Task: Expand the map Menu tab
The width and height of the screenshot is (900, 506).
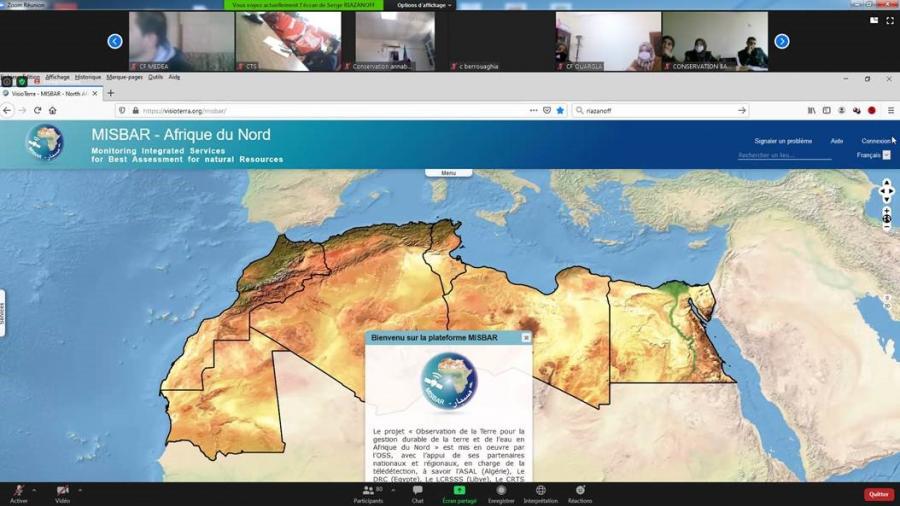Action: click(x=448, y=173)
